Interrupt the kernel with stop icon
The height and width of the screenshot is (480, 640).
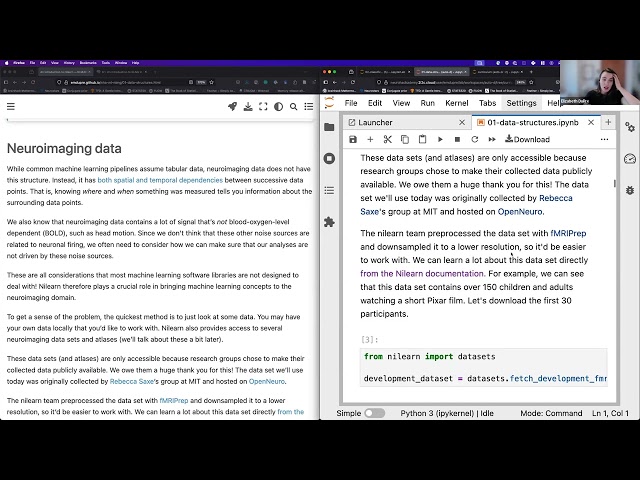(x=458, y=140)
